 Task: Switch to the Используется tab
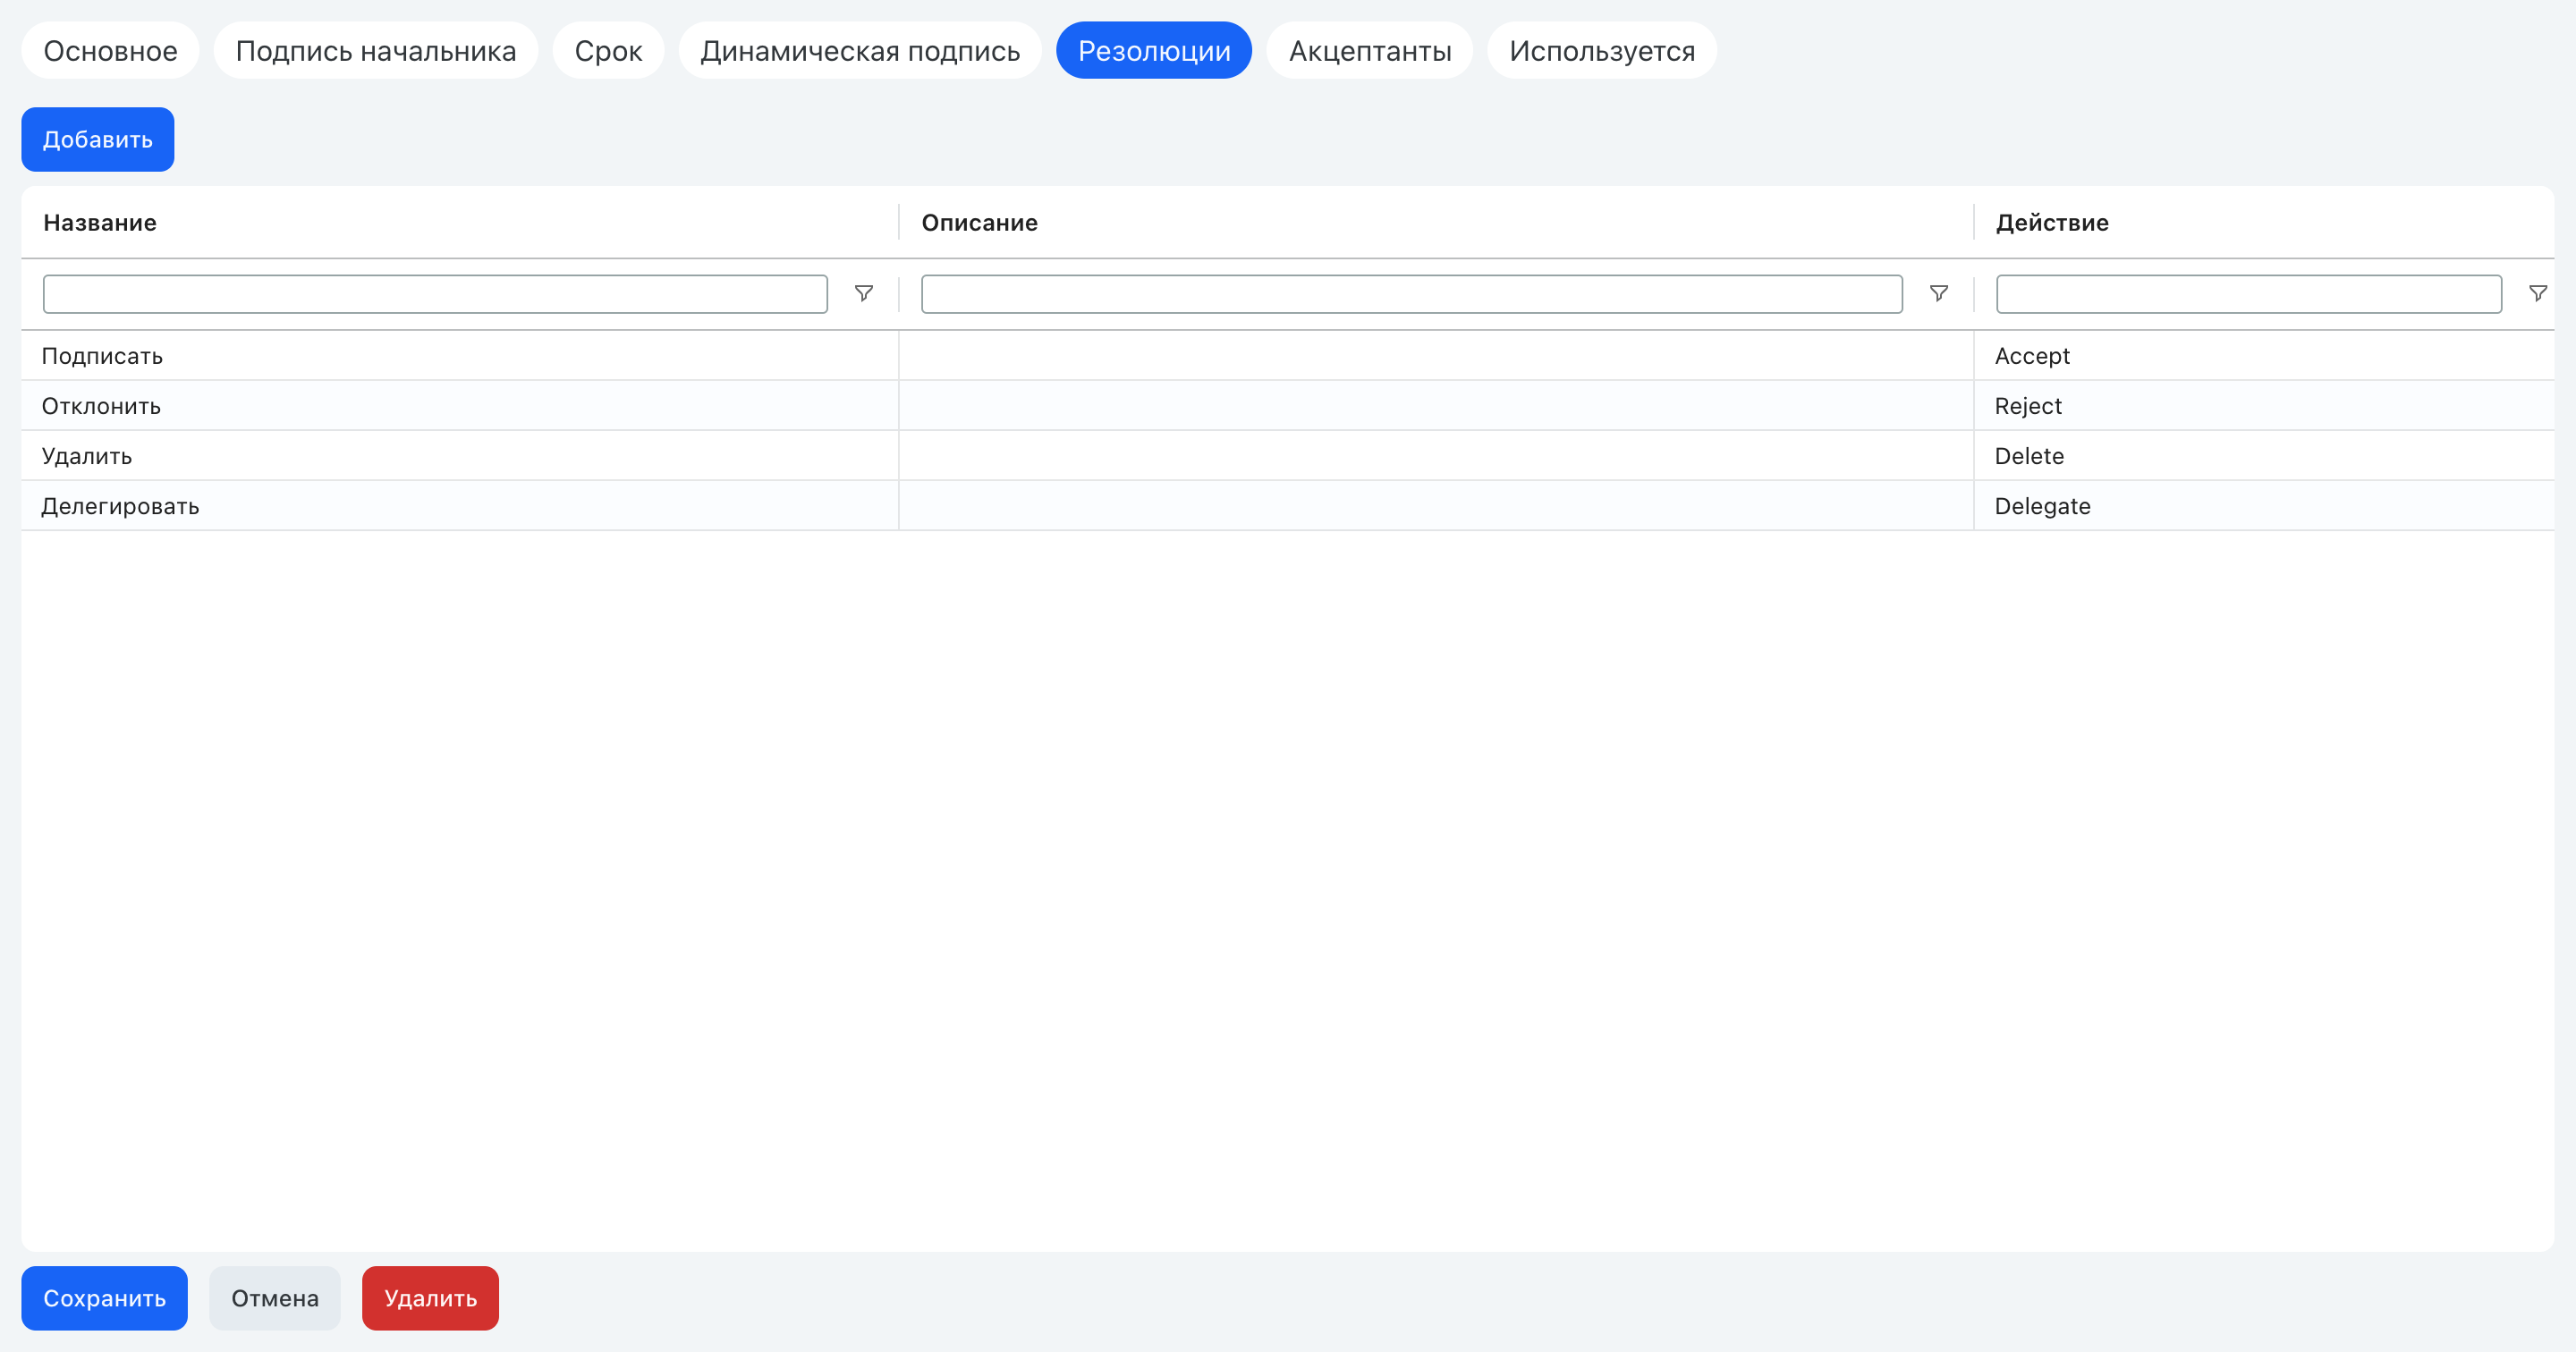[1602, 50]
